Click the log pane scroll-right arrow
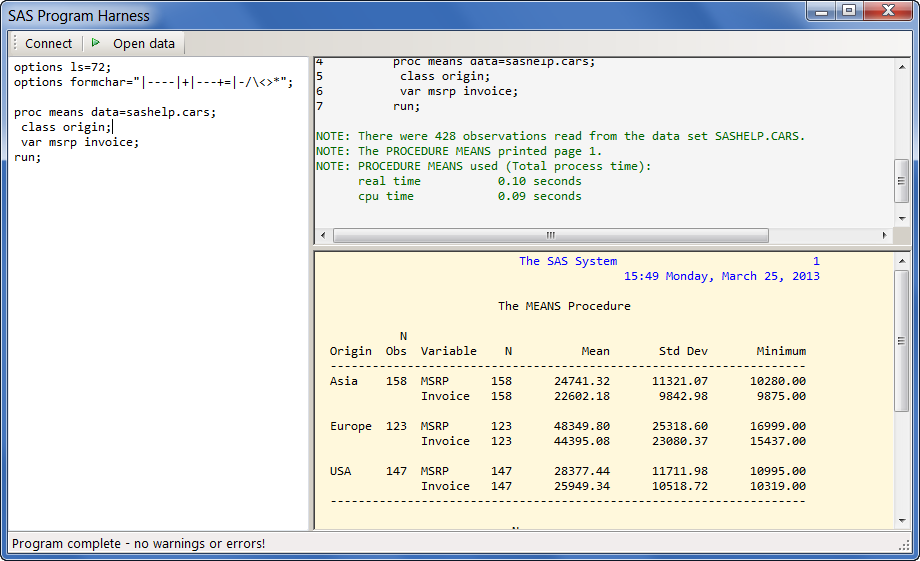 point(884,236)
